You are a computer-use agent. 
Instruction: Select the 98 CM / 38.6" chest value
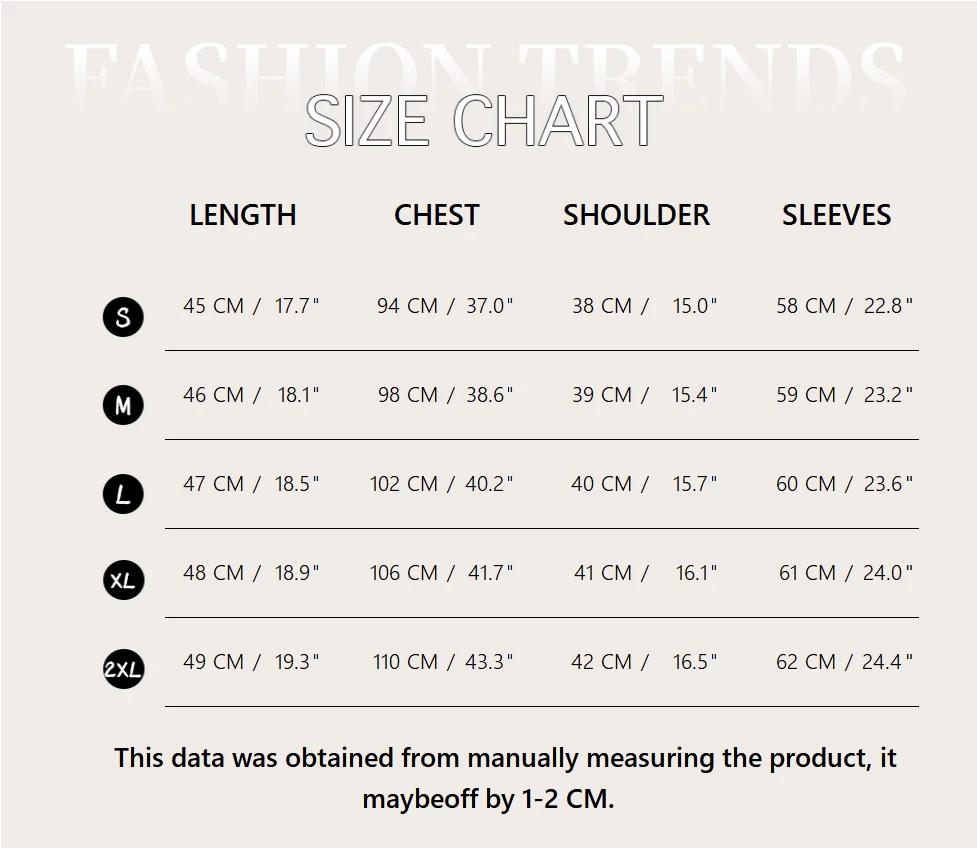click(445, 395)
